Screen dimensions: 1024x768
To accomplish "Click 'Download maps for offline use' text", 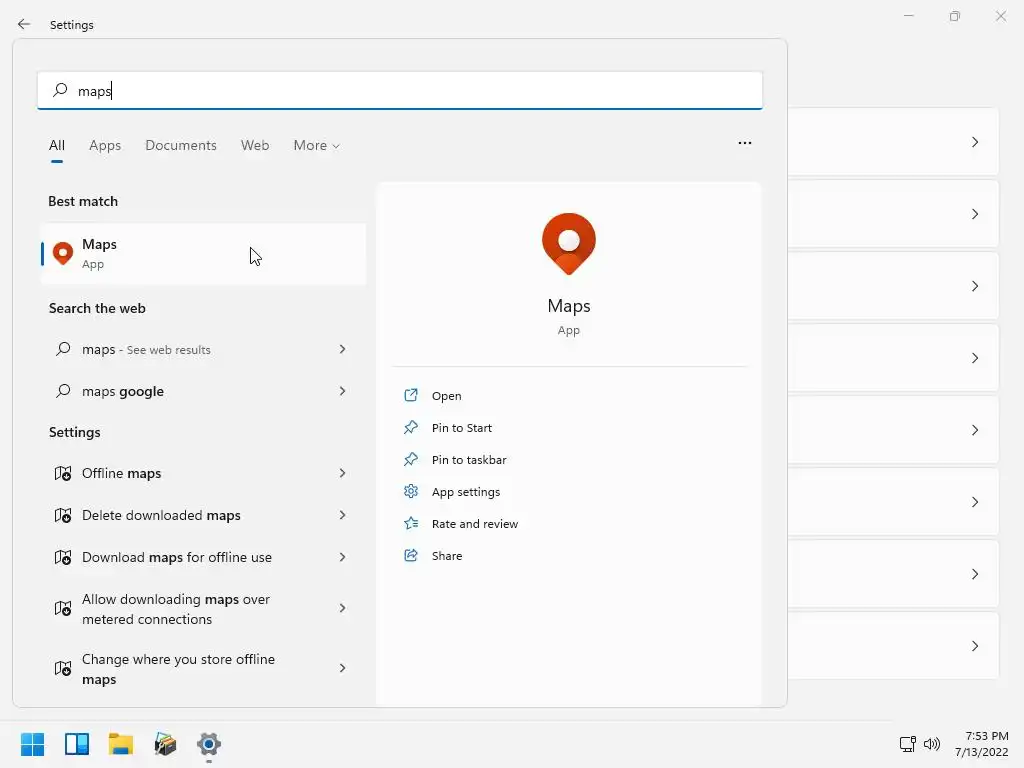I will 177,557.
